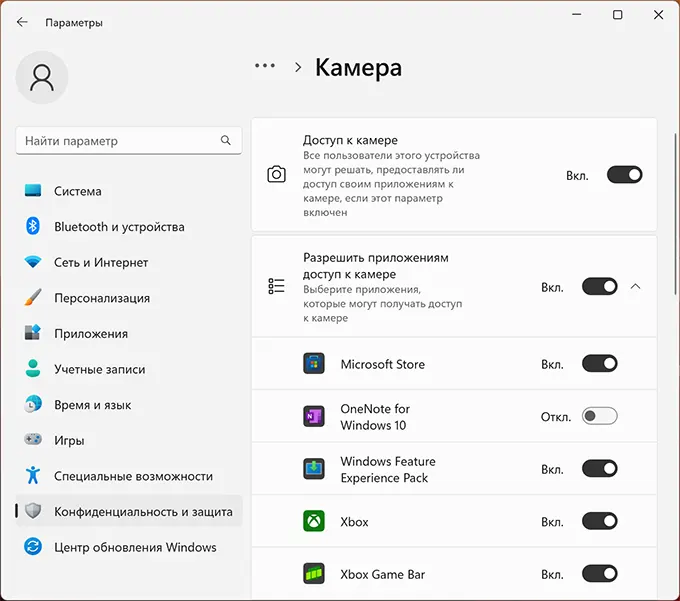Go to Игры section
This screenshot has height=601, width=680.
(x=129, y=440)
